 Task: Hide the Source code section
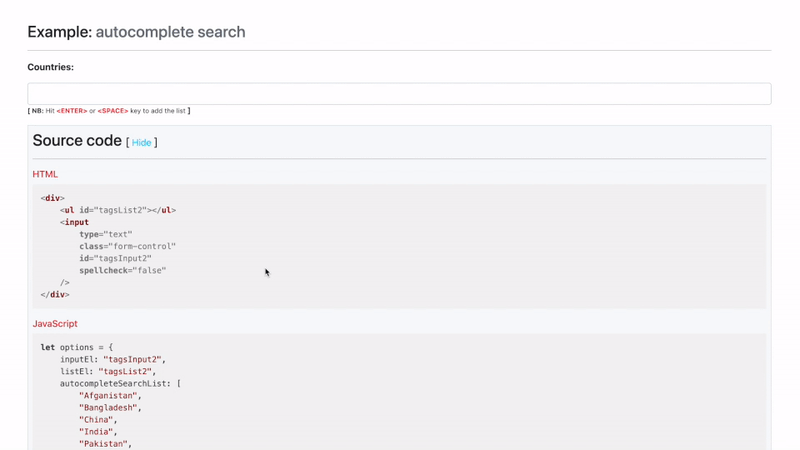(141, 142)
